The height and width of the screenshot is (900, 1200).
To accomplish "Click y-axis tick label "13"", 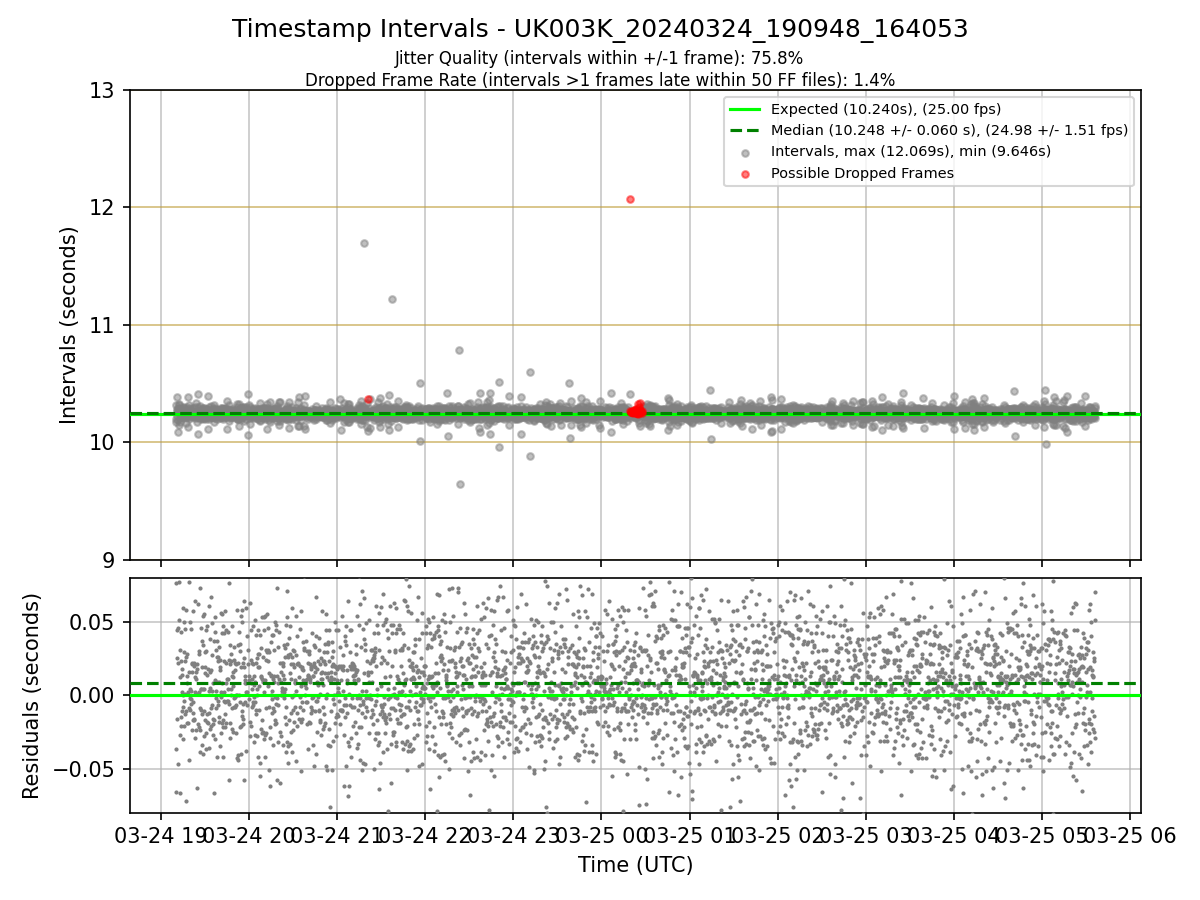I will pos(104,91).
